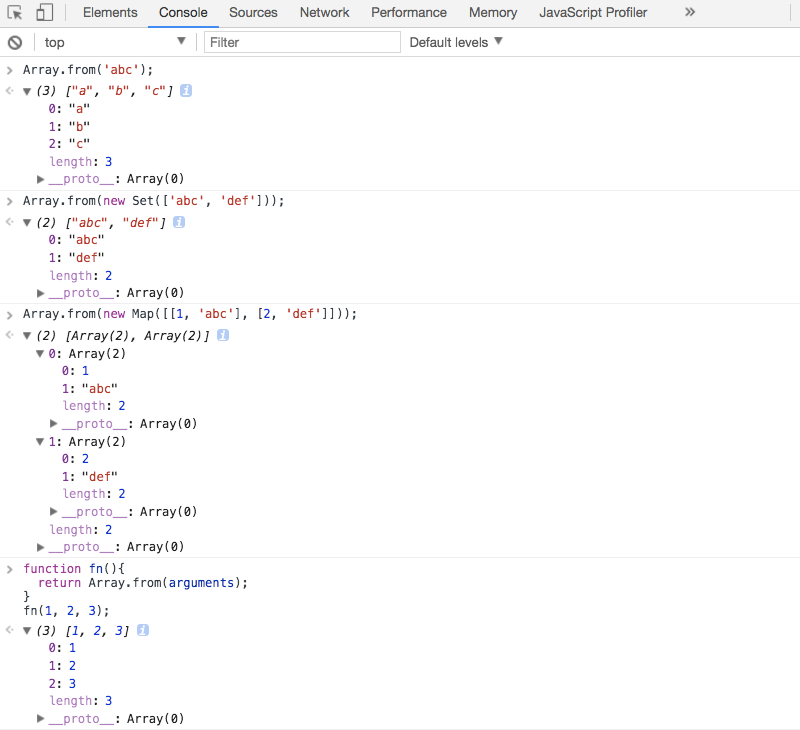
Task: Open the Network tab
Action: click(x=324, y=12)
